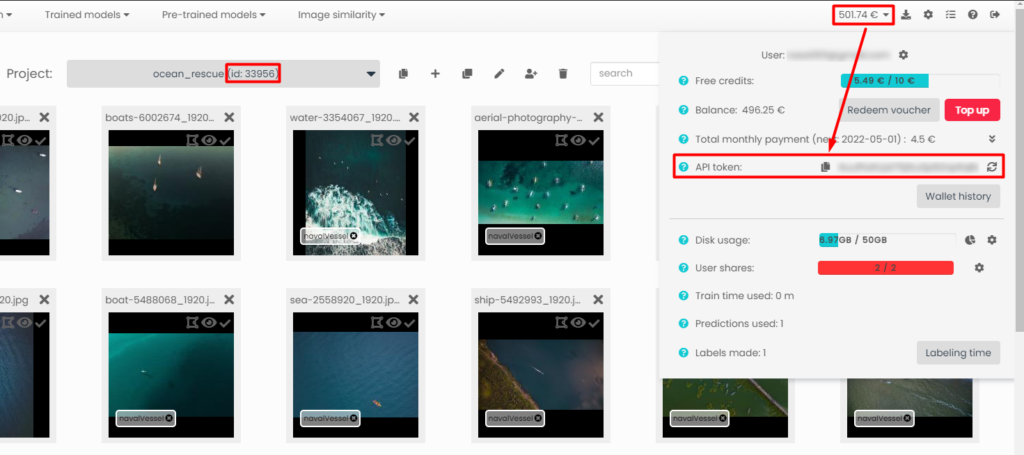Show help for Total monthly payment
This screenshot has width=1024, height=455.
click(683, 139)
